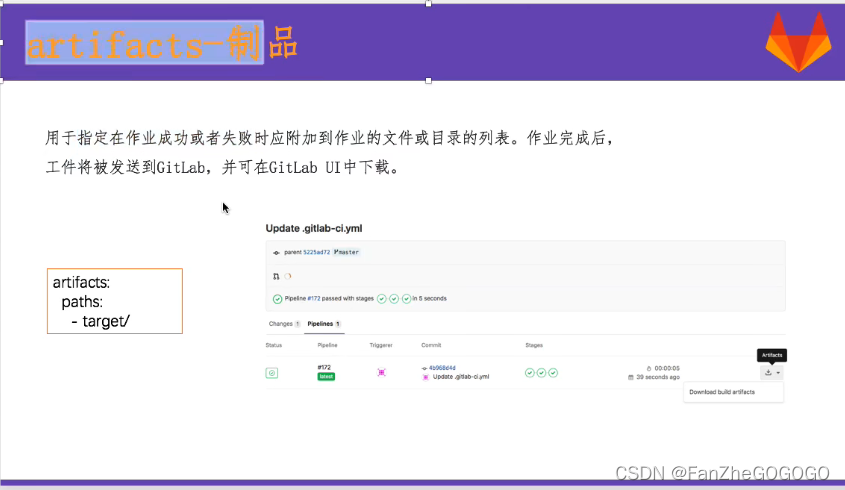Screen dimensions: 845x490
Task: Open pipeline #172 in table row
Action: [324, 367]
